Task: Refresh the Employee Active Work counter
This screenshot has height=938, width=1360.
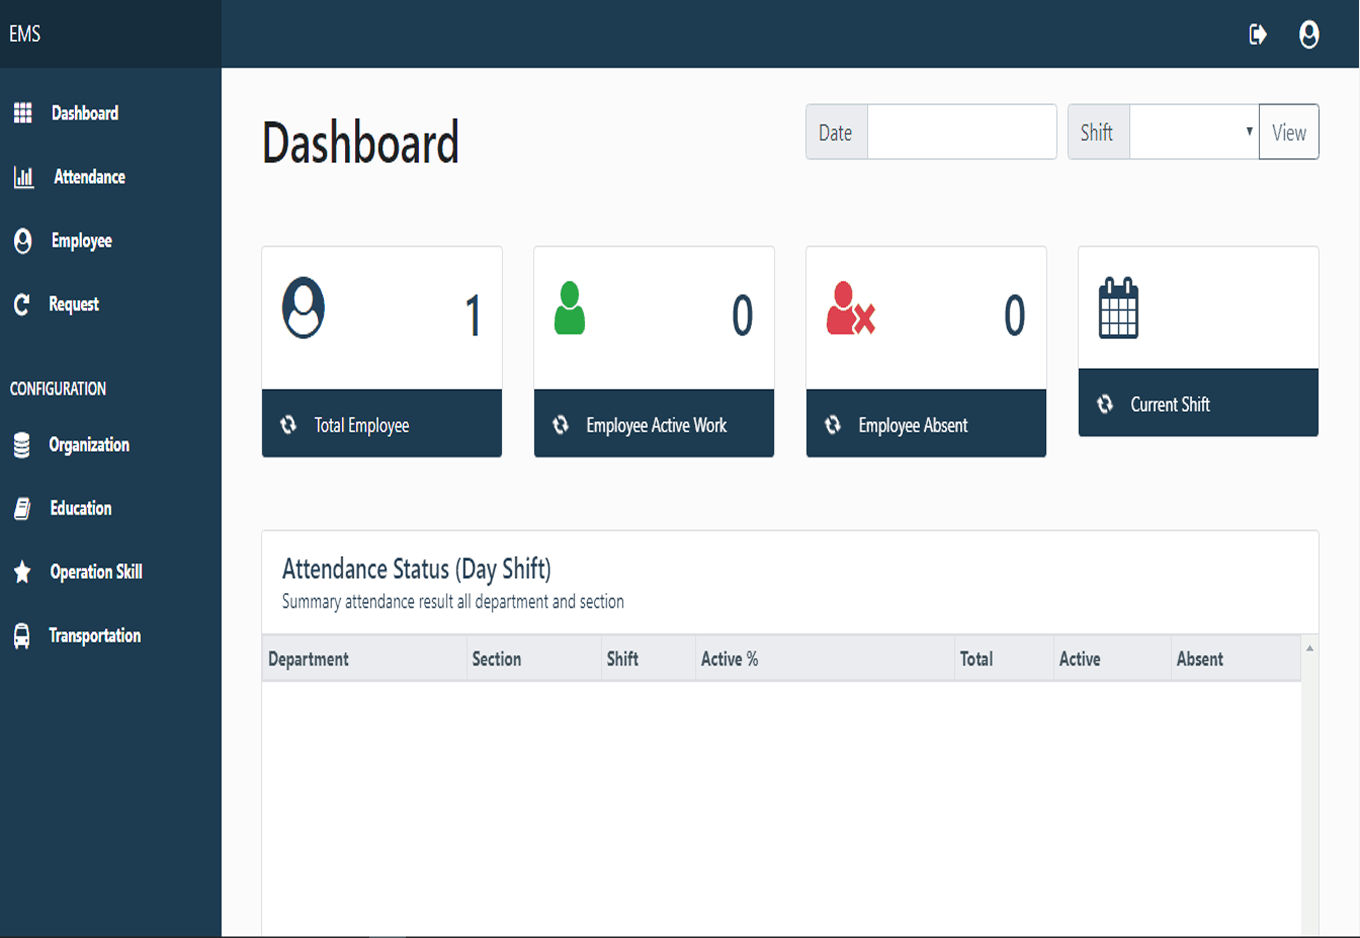Action: point(562,424)
